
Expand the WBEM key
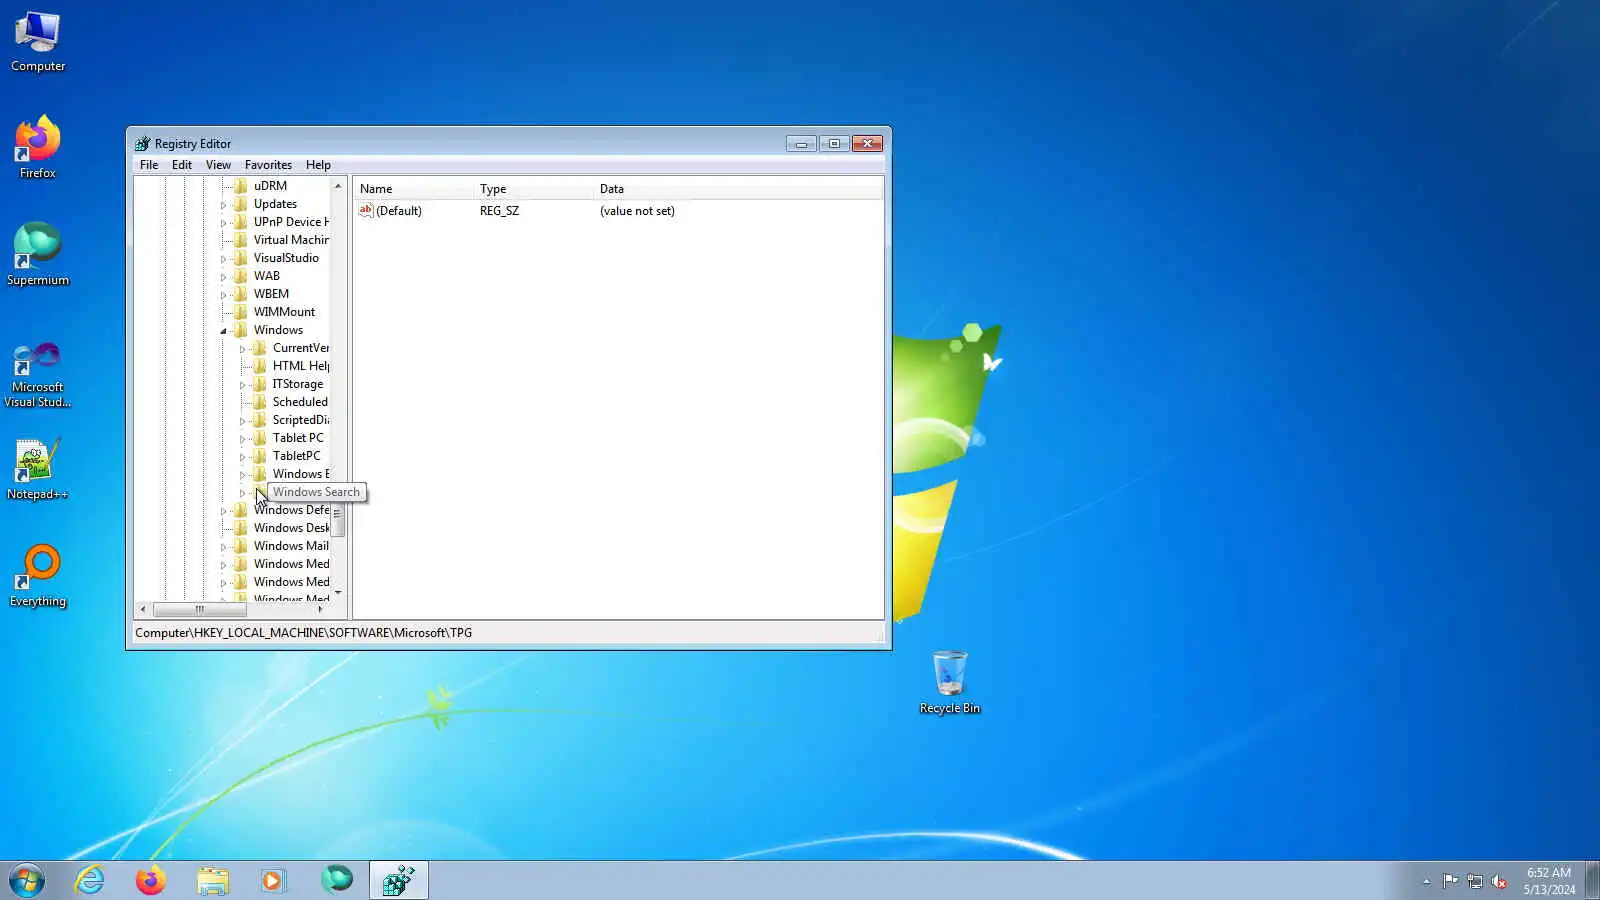coord(223,295)
